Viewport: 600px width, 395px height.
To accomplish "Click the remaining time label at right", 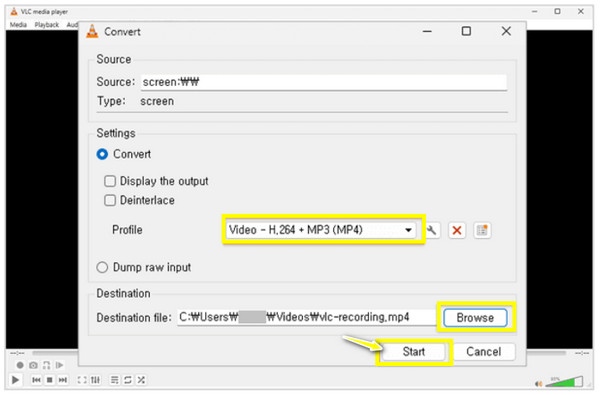I will (582, 353).
